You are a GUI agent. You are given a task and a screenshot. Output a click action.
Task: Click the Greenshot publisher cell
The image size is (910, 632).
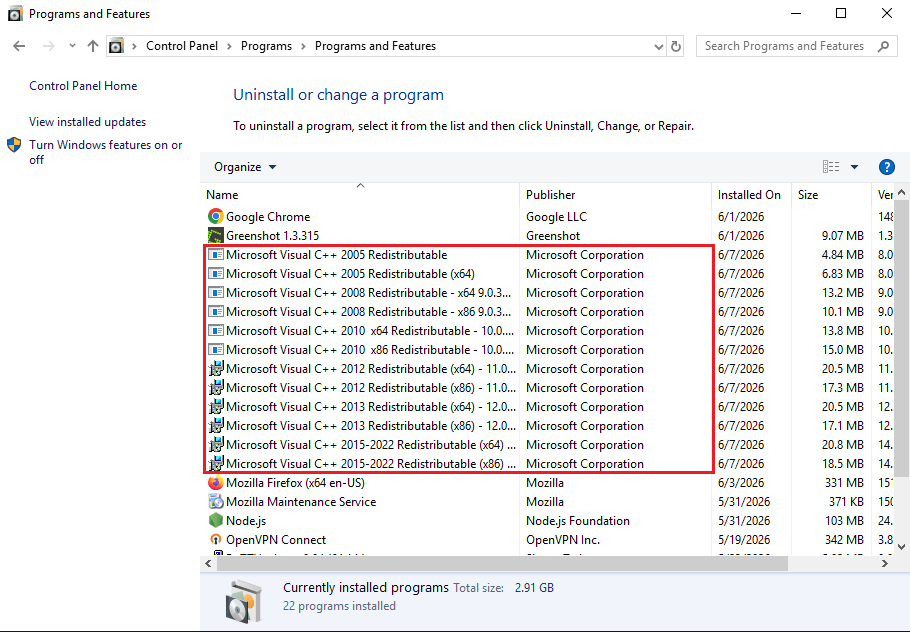pyautogui.click(x=552, y=236)
